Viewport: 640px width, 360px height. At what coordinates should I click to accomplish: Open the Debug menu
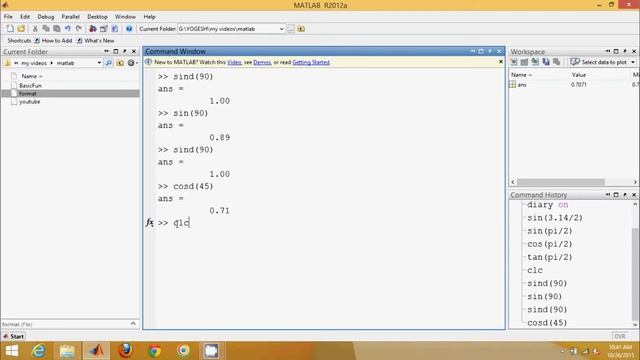coord(46,17)
